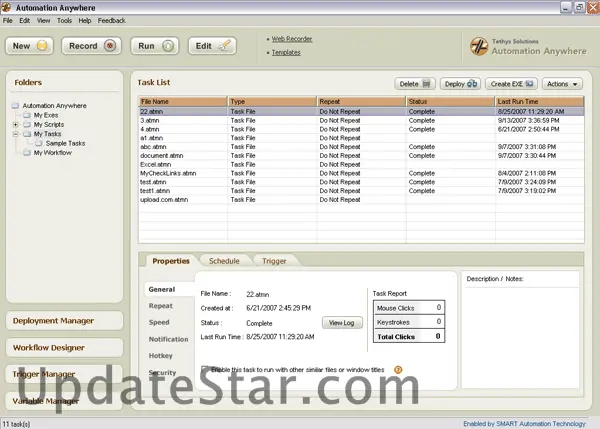Select the upload.com.atmn task row
Viewport: 600px width, 429px height.
361,199
